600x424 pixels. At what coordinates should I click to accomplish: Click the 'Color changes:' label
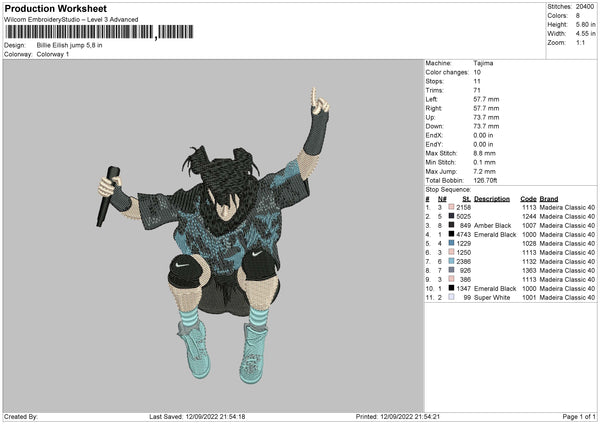[447, 72]
